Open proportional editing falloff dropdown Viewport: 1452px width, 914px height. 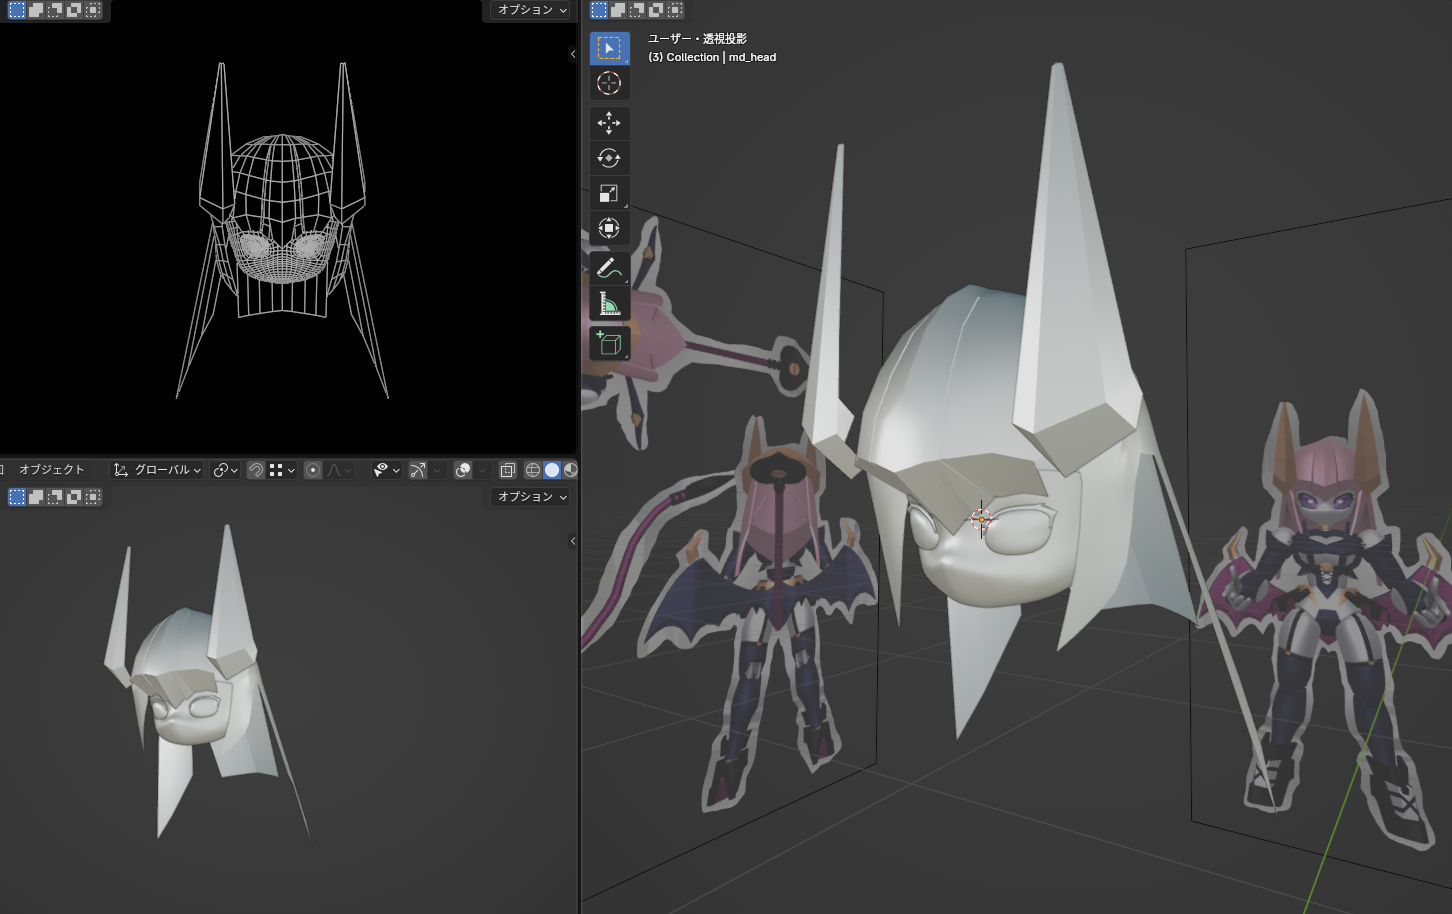click(339, 470)
